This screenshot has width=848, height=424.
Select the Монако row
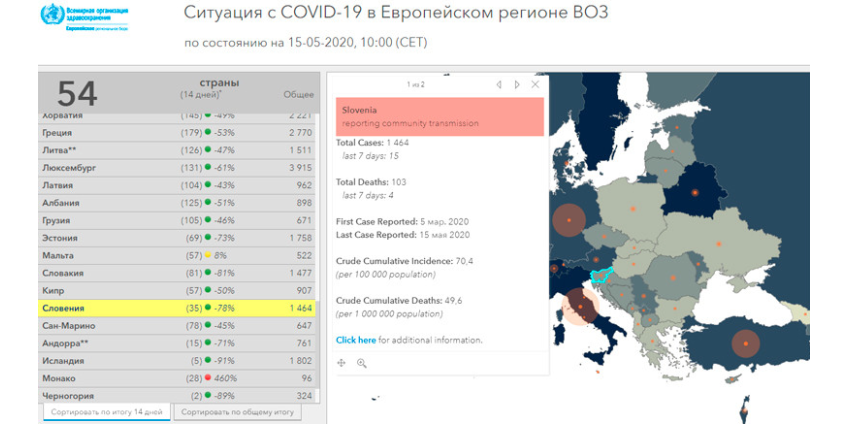[177, 379]
